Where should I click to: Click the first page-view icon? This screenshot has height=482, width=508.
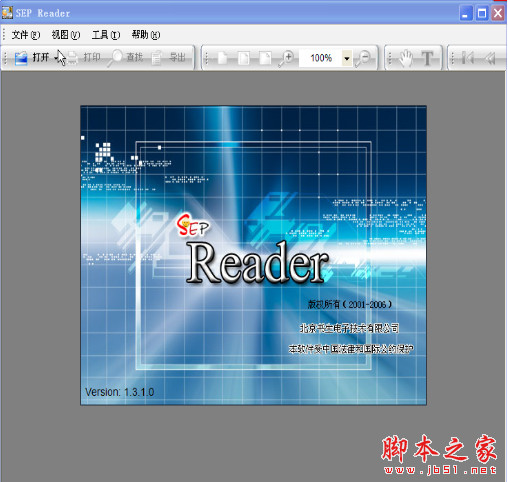click(223, 58)
